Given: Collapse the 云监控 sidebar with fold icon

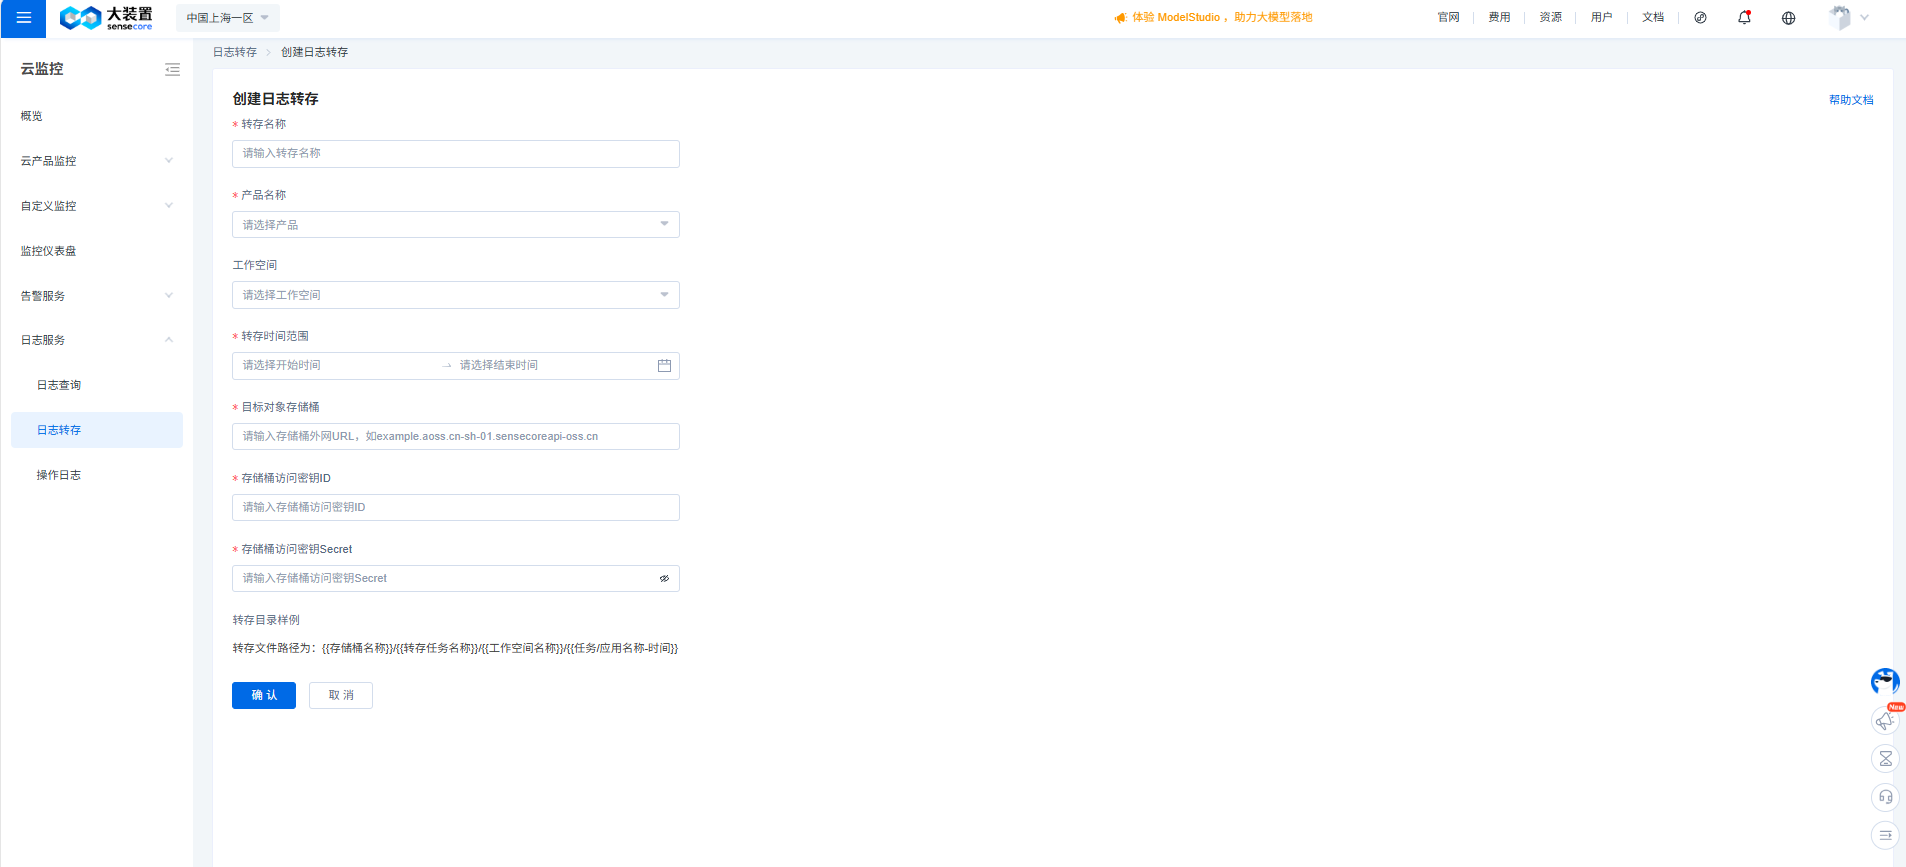Looking at the screenshot, I should [x=172, y=69].
